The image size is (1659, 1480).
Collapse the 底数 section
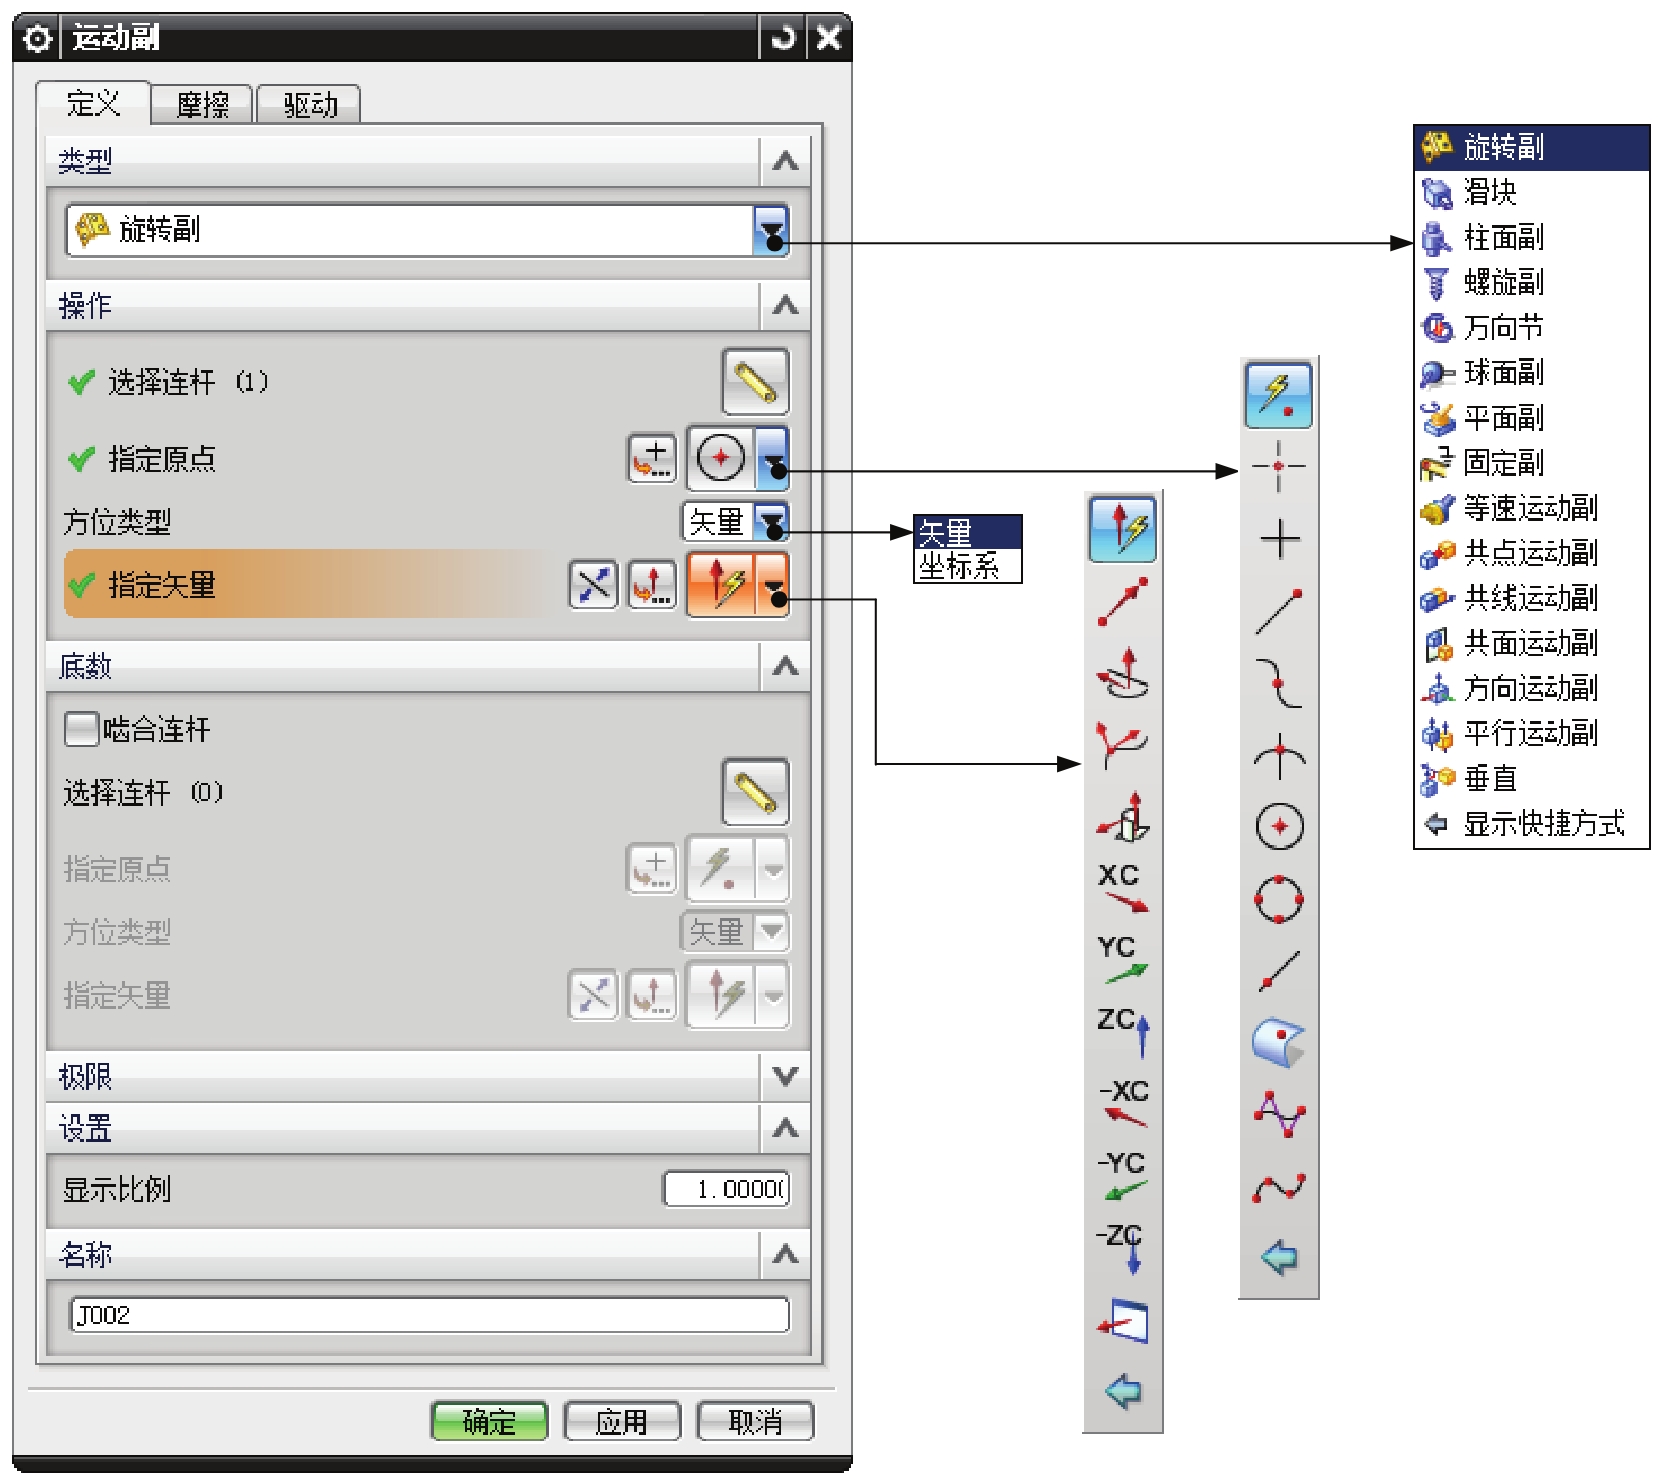point(785,666)
